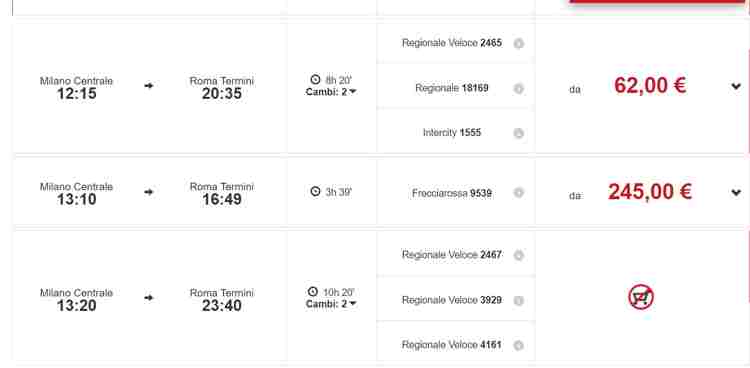The height and width of the screenshot is (368, 750).
Task: Click the crossed-out cart unavailable icon
Action: click(641, 297)
